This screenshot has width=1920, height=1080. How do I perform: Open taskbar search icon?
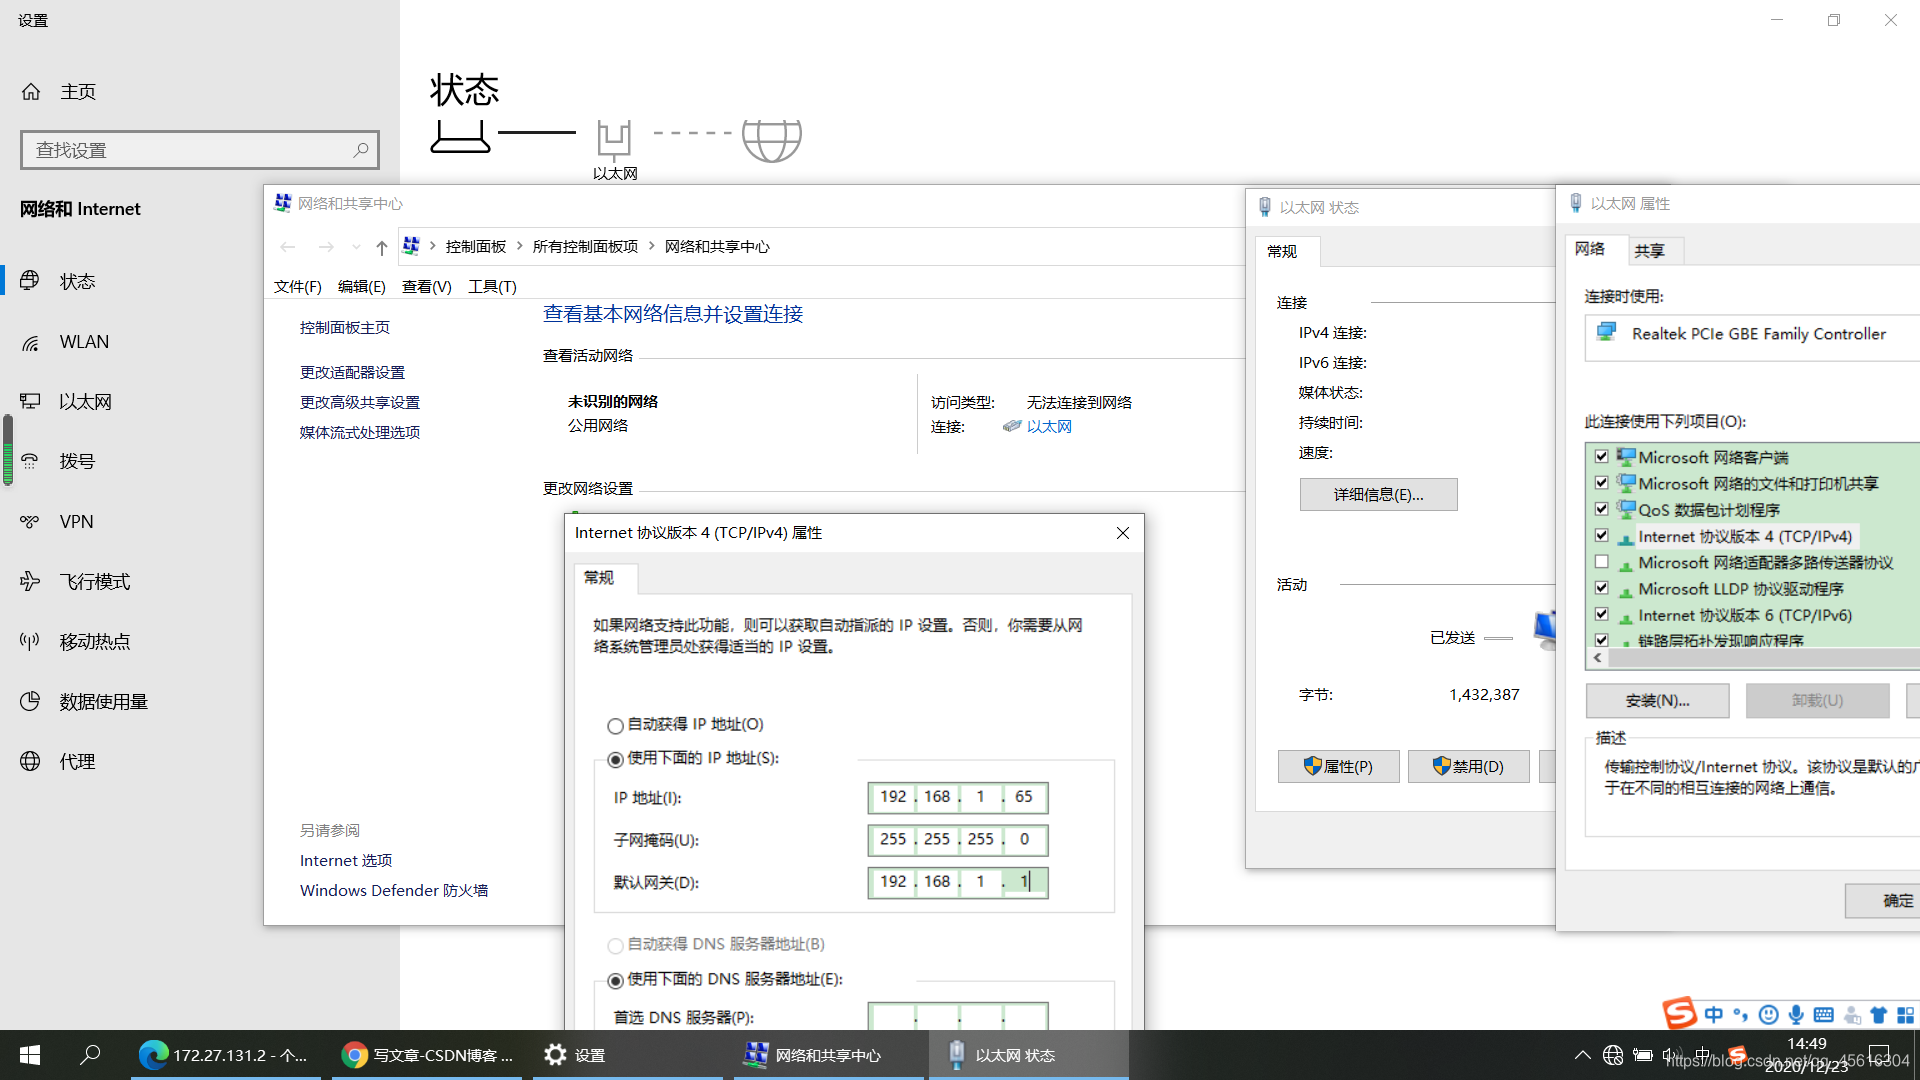pos(90,1055)
